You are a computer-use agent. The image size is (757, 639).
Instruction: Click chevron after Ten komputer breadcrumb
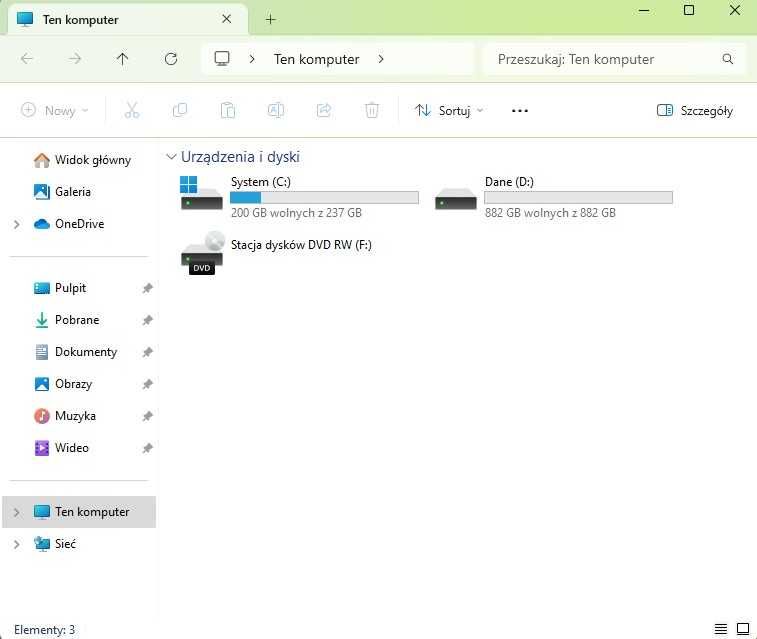(x=381, y=59)
